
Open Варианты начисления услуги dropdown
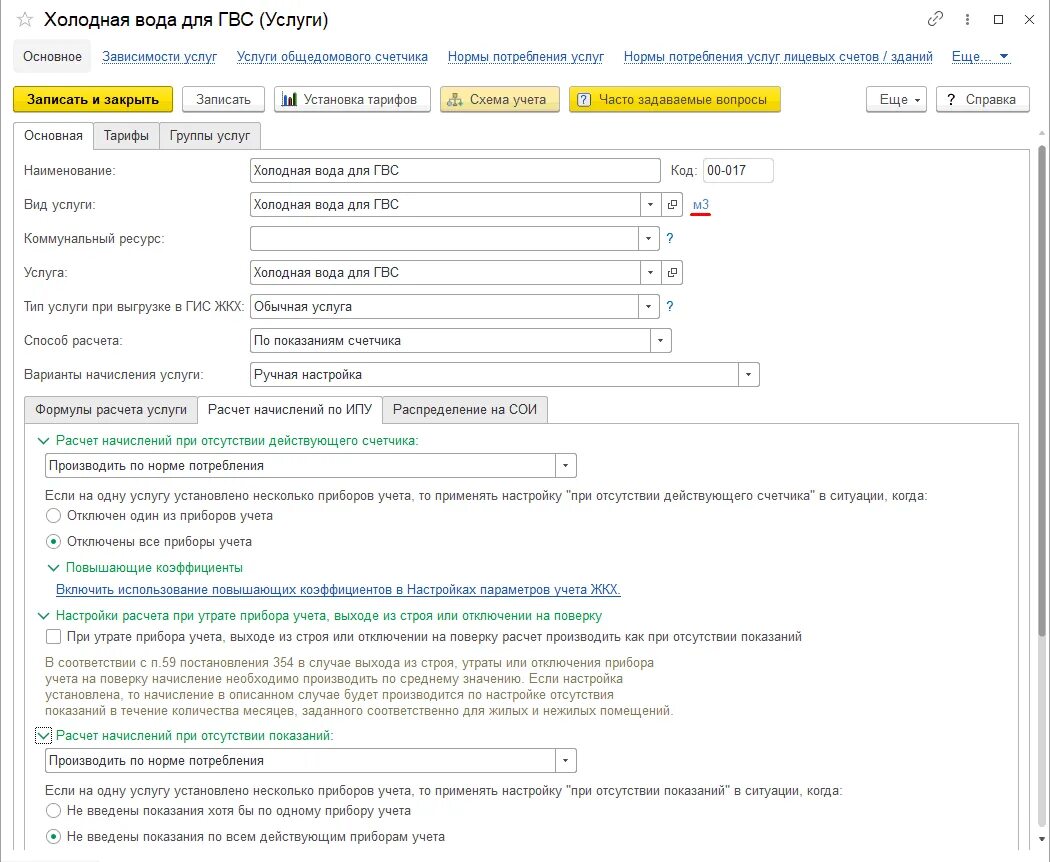click(x=749, y=375)
